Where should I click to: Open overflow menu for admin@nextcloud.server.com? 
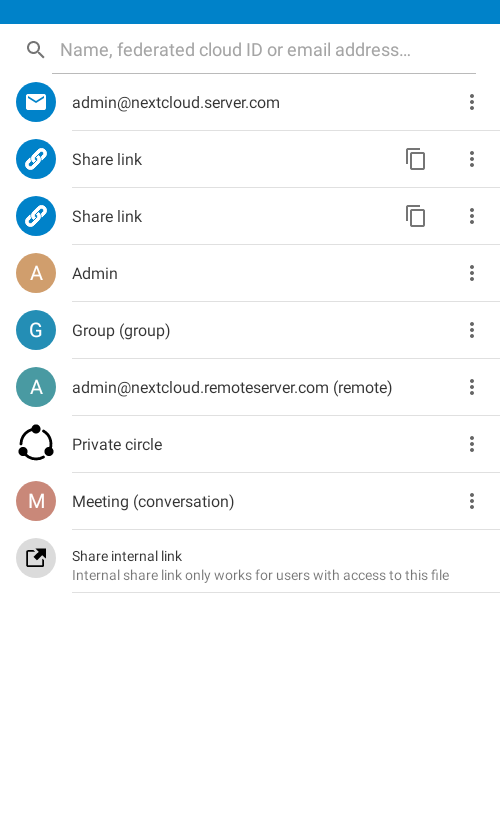(472, 102)
